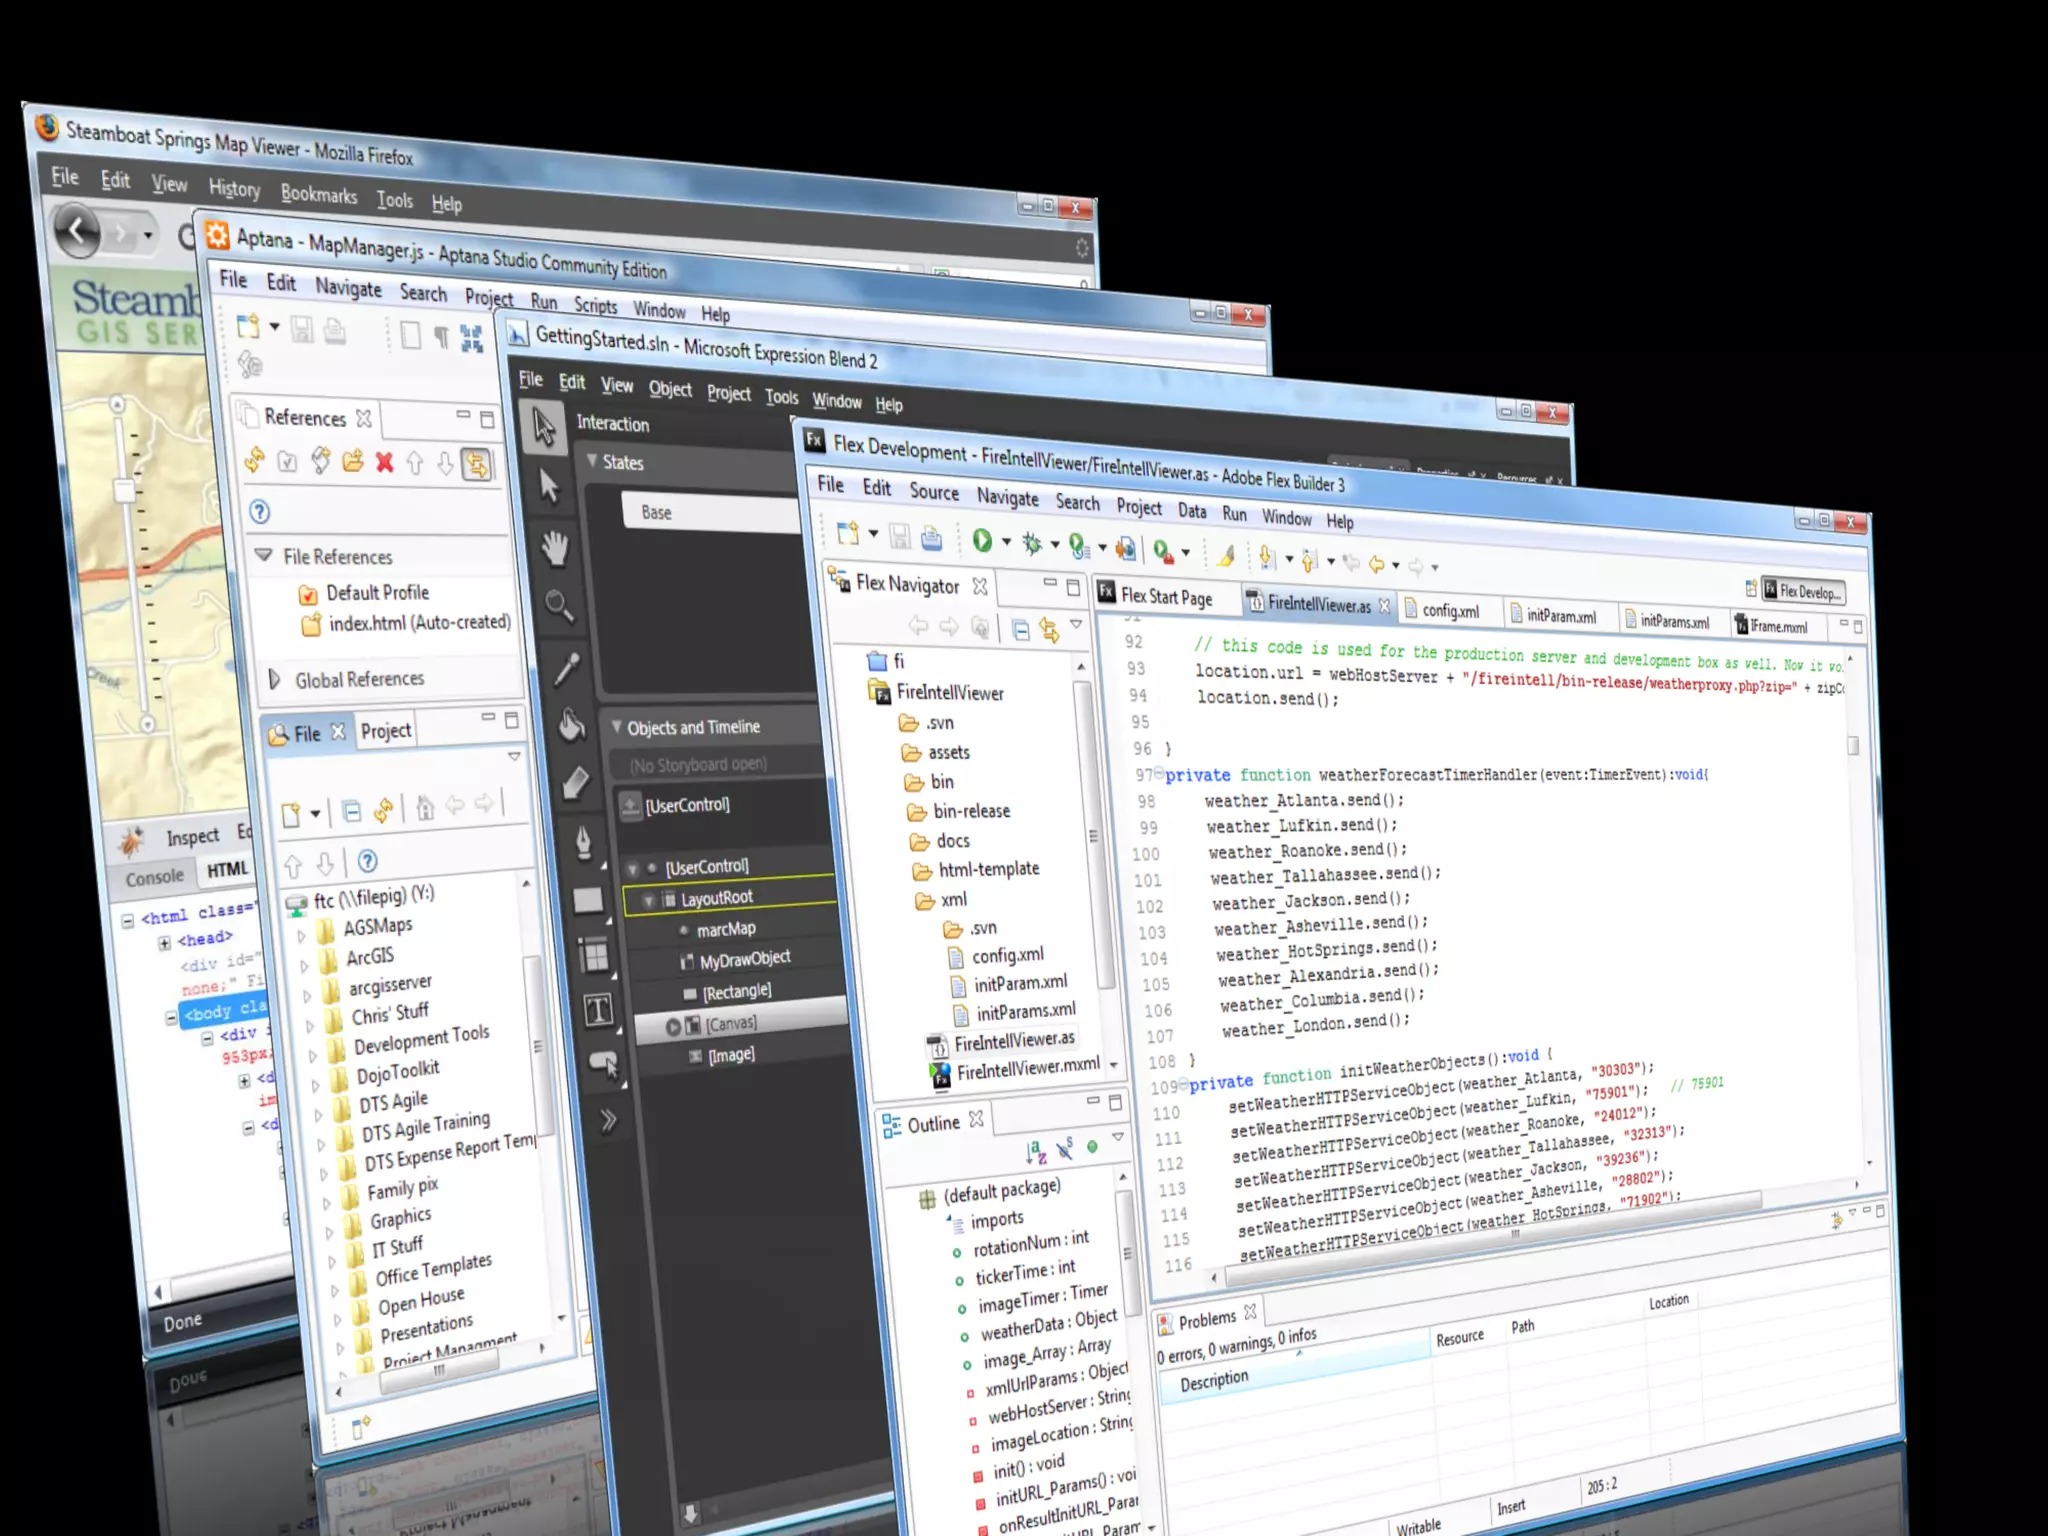Toggle code folding at line 97 in Flex editor
Viewport: 2048px width, 1536px height.
click(1159, 773)
